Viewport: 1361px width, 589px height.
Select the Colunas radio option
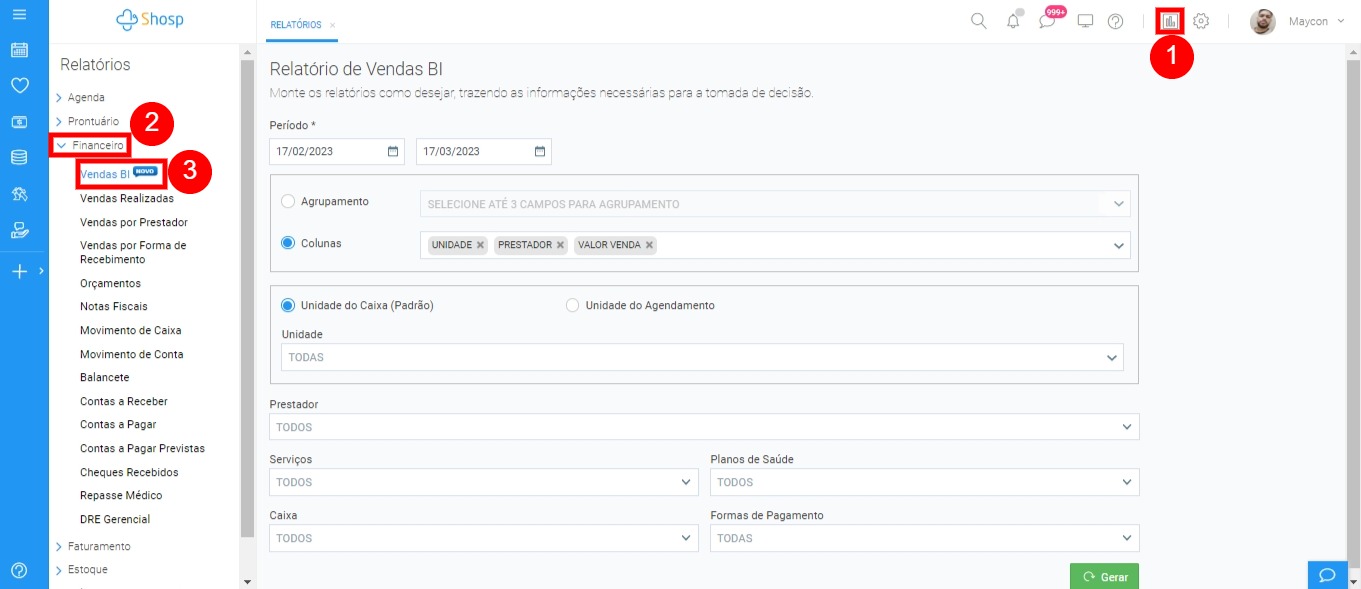click(x=289, y=243)
